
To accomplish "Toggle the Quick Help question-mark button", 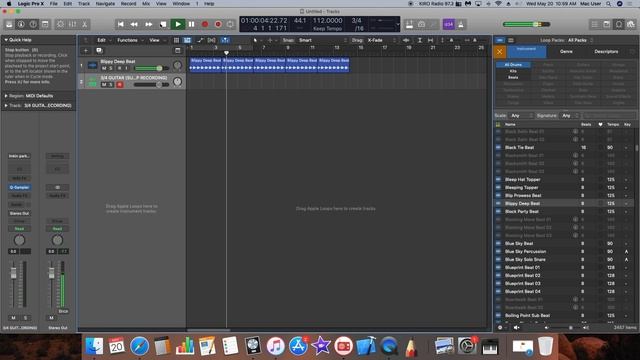I will (x=33, y=24).
